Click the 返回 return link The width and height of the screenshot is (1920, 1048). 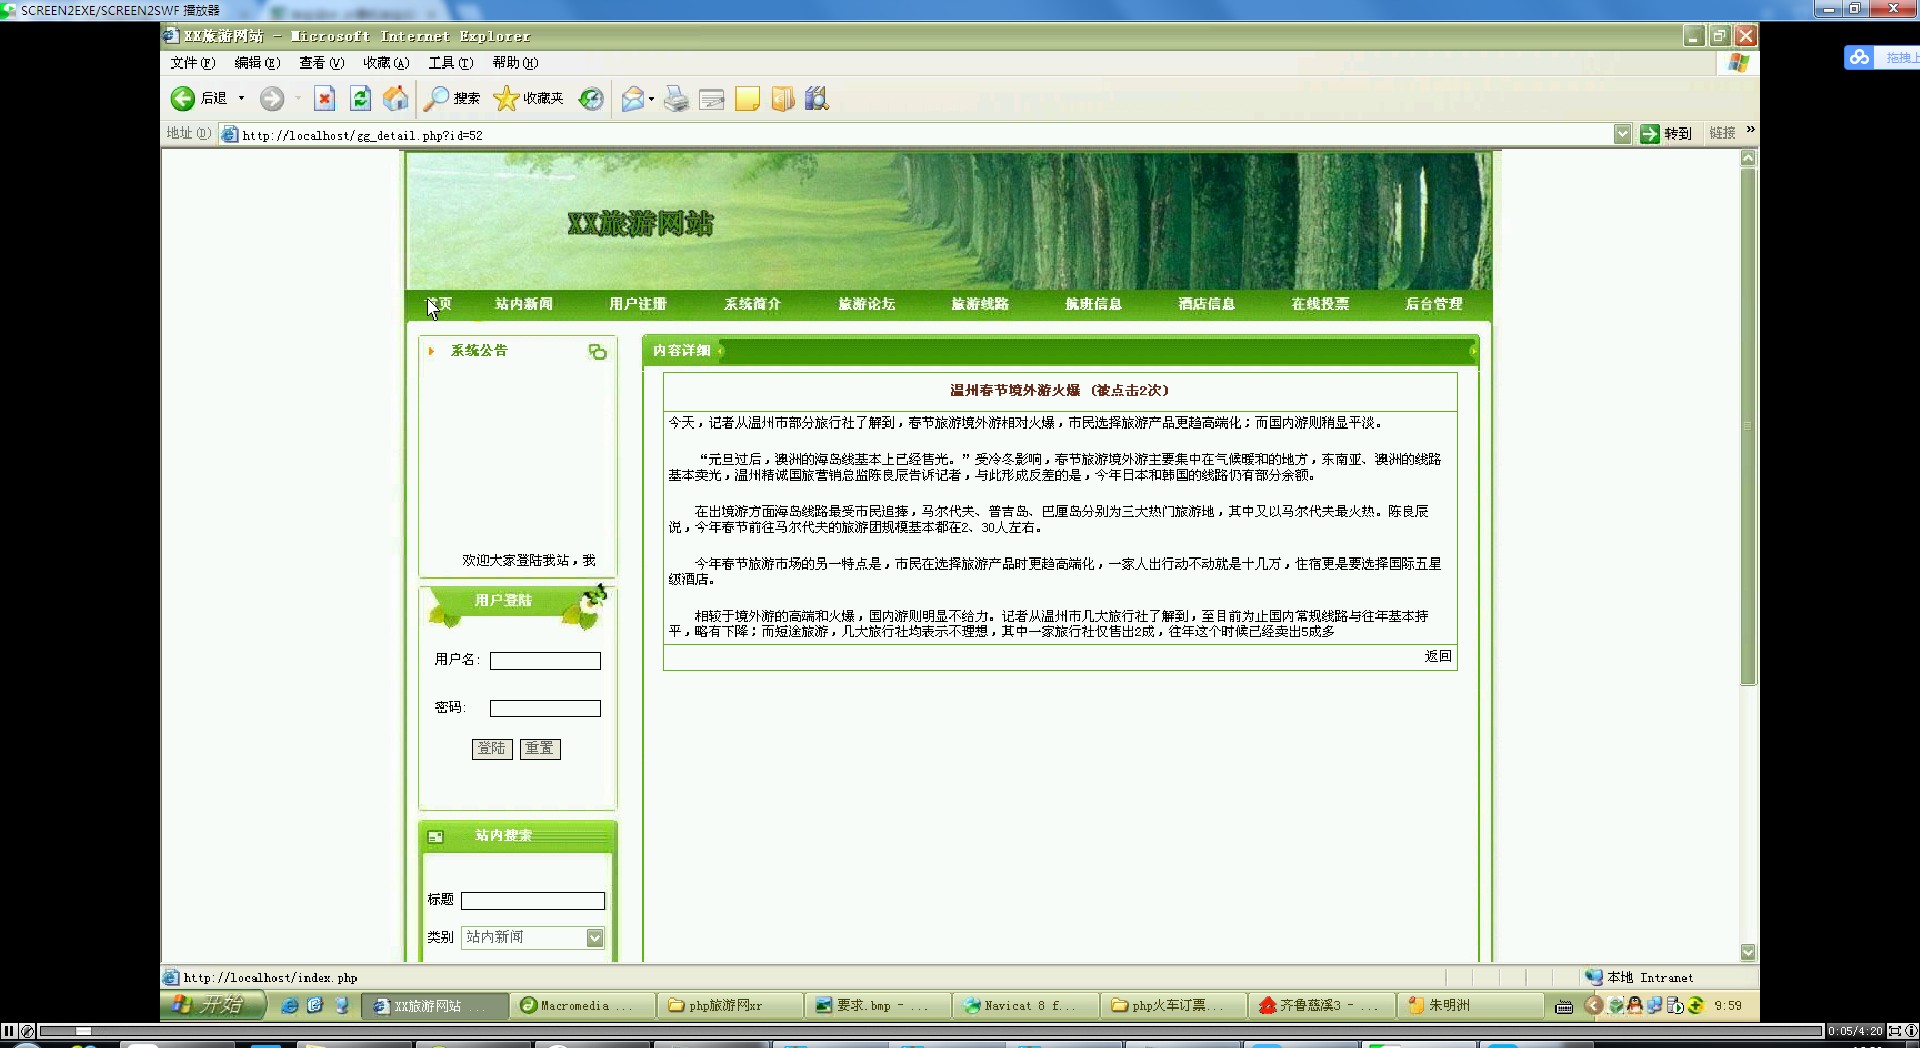(x=1438, y=656)
